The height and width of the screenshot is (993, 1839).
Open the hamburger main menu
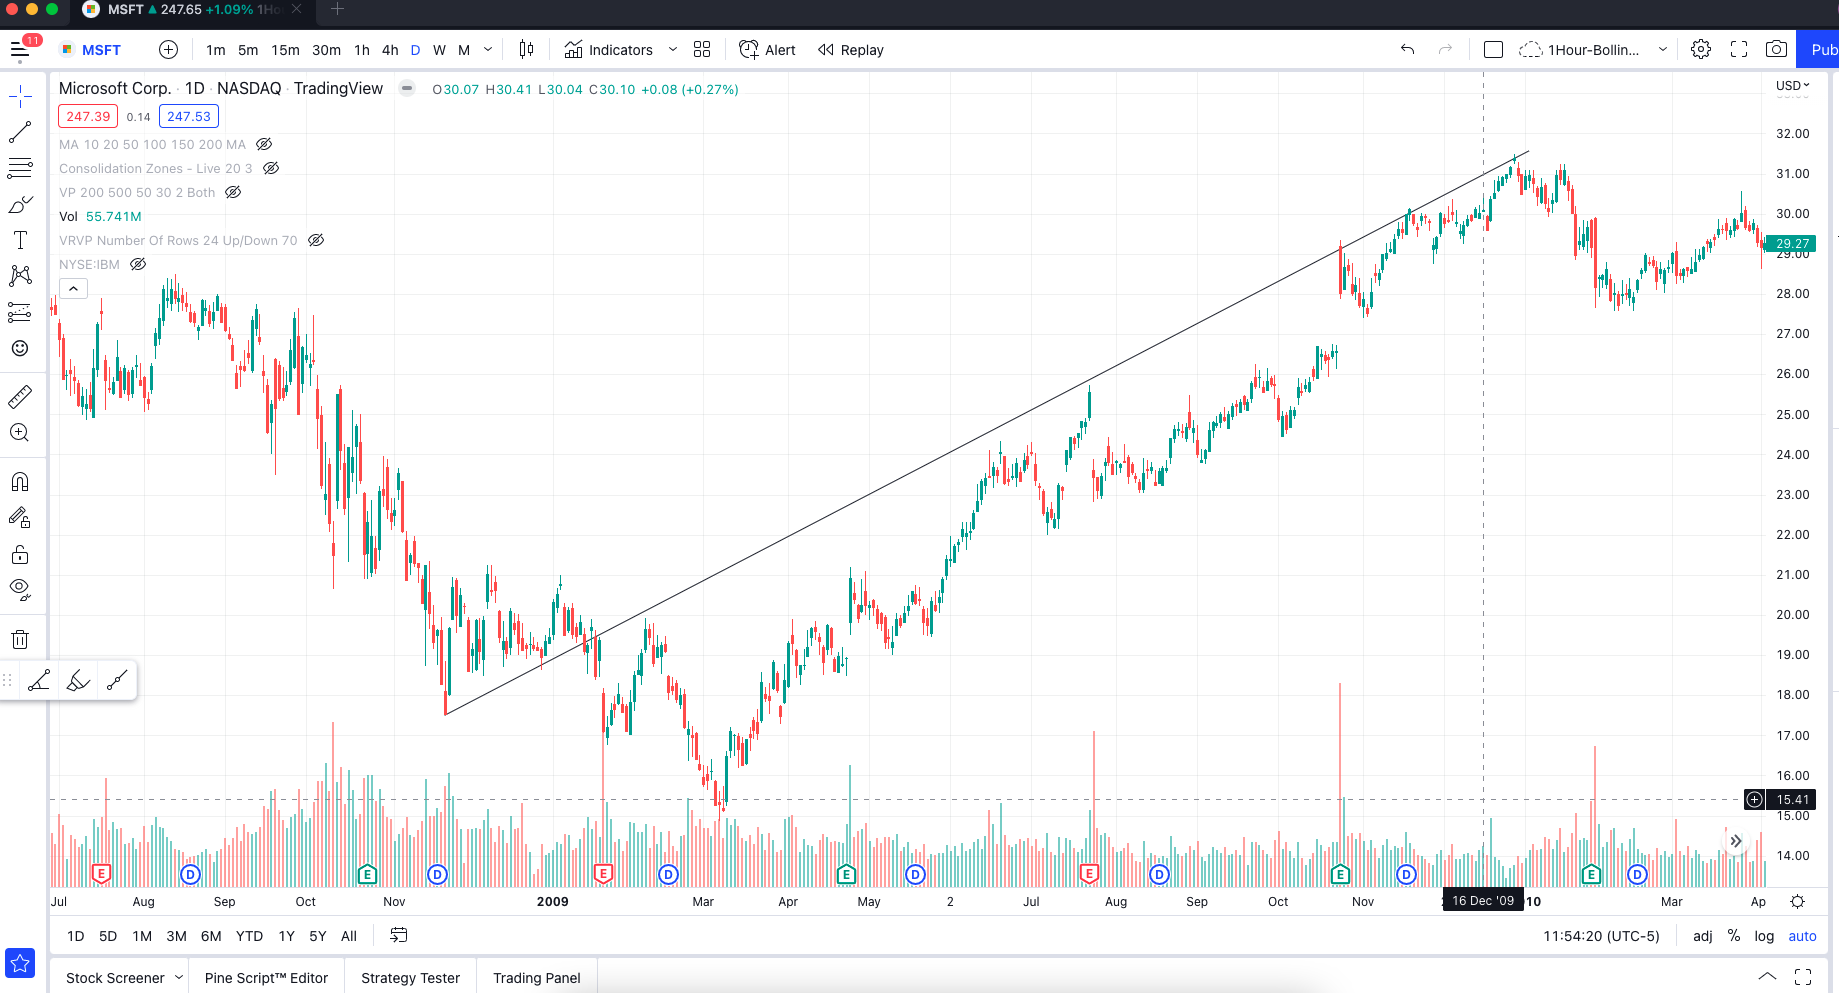click(20, 49)
